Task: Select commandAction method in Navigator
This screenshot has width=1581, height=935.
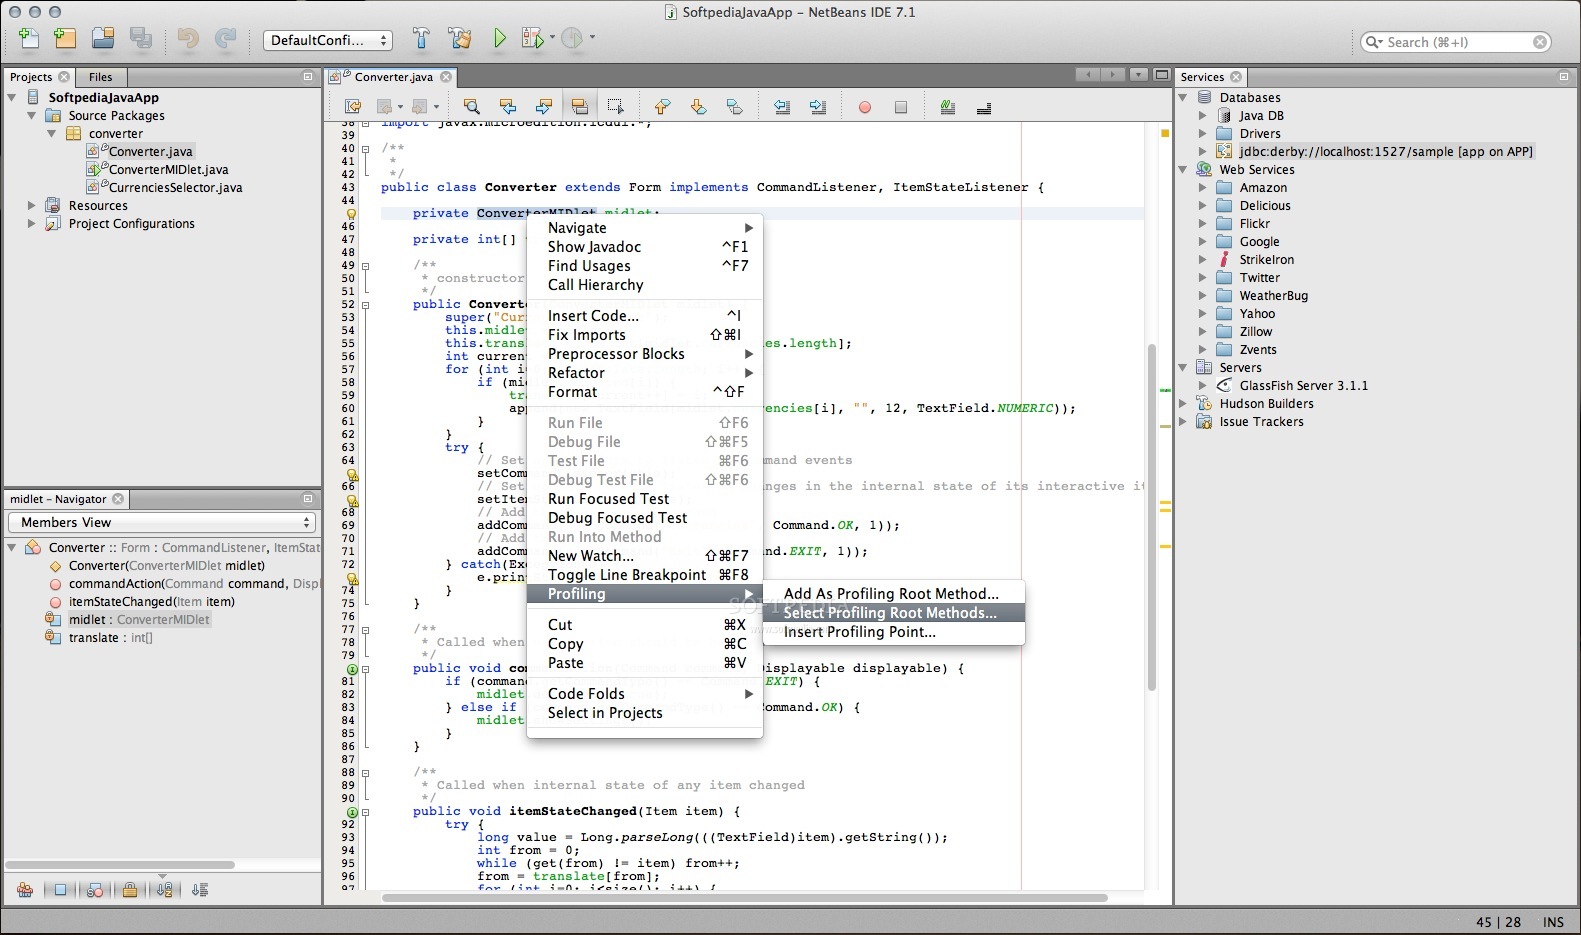Action: (194, 584)
